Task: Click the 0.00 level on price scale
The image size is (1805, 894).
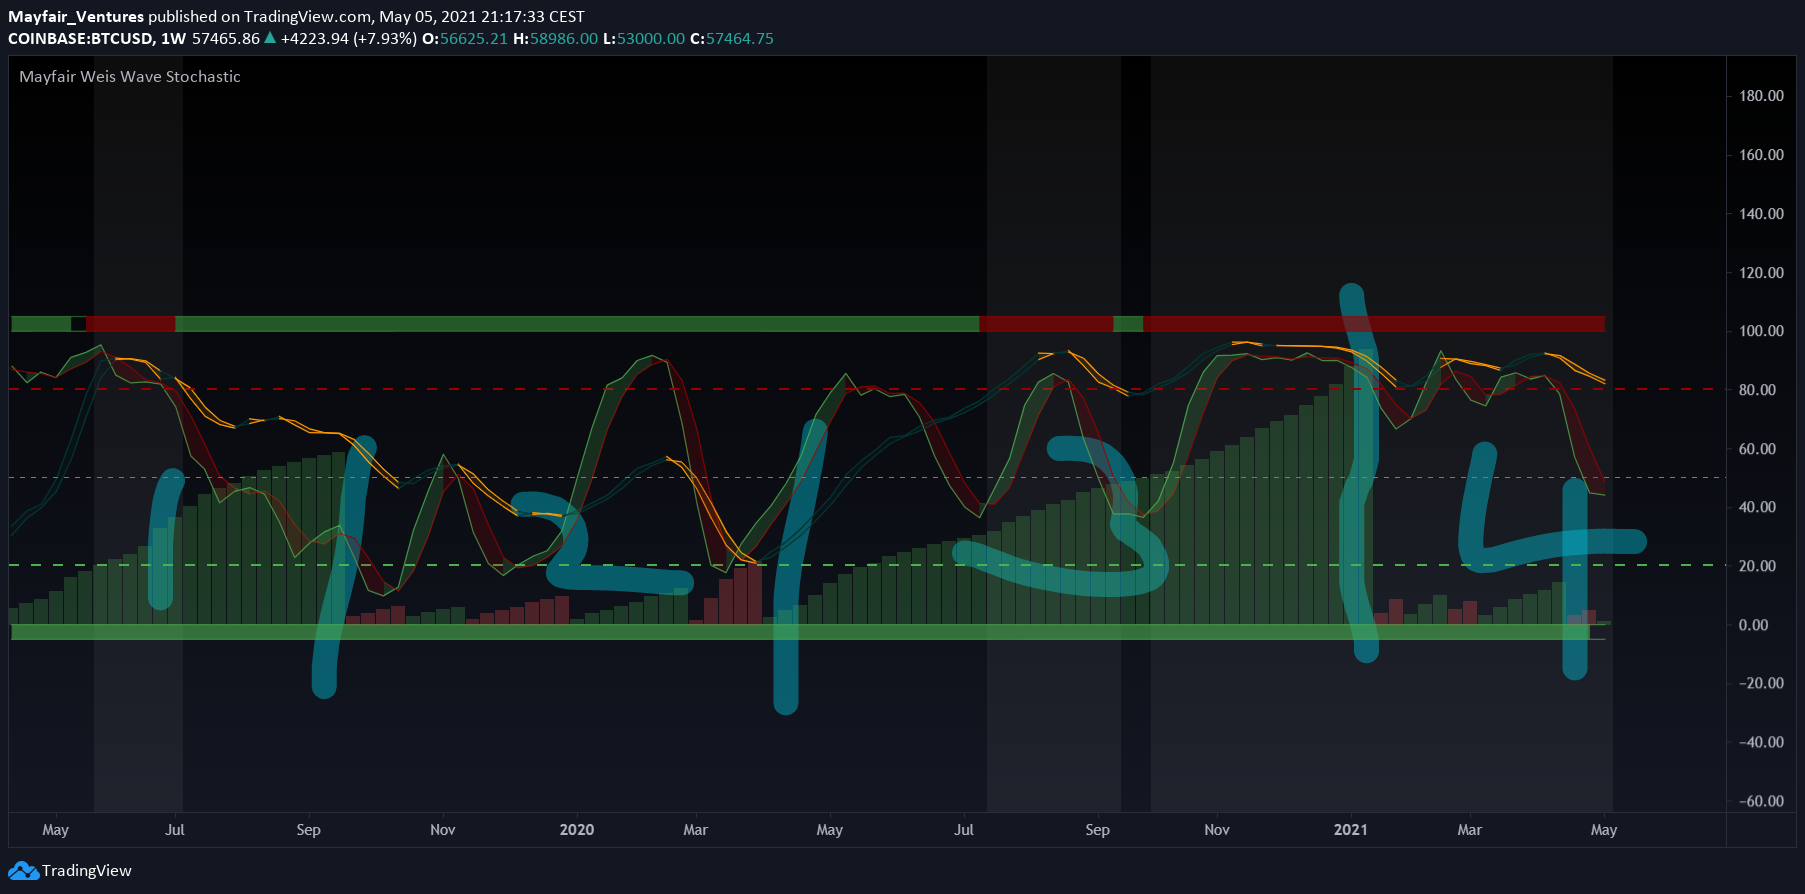Action: (1753, 625)
